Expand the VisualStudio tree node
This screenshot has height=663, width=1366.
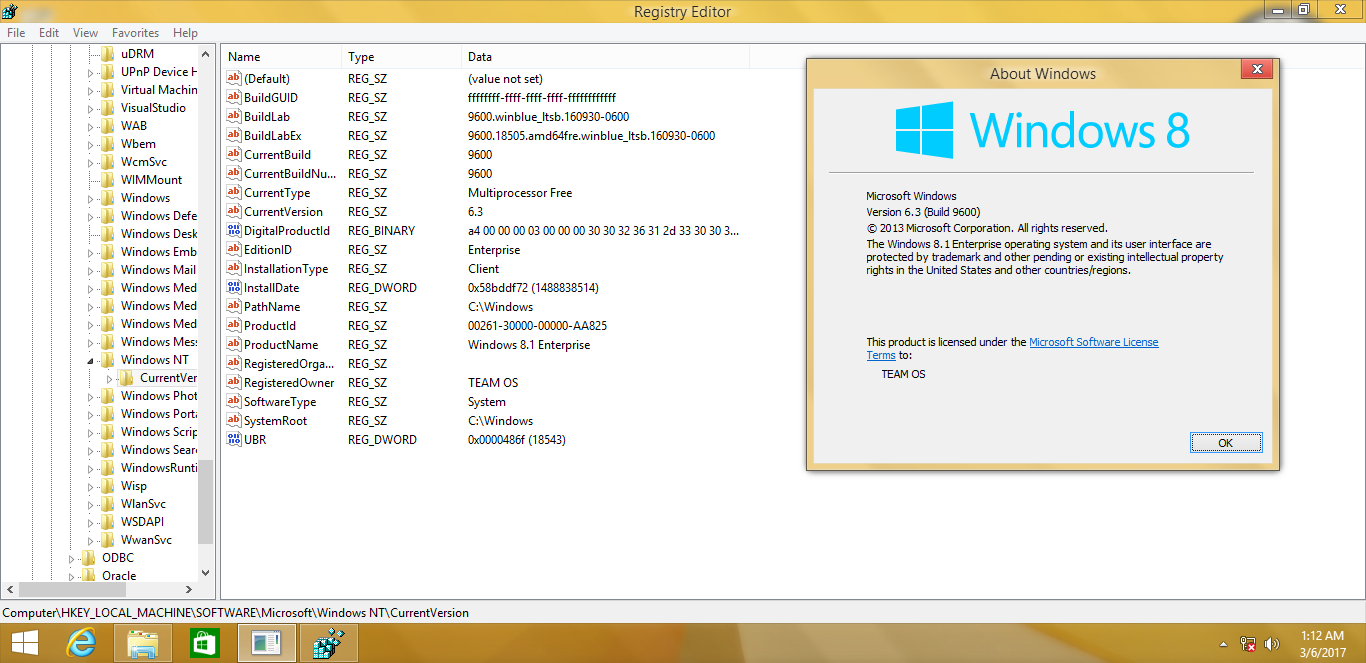[90, 108]
